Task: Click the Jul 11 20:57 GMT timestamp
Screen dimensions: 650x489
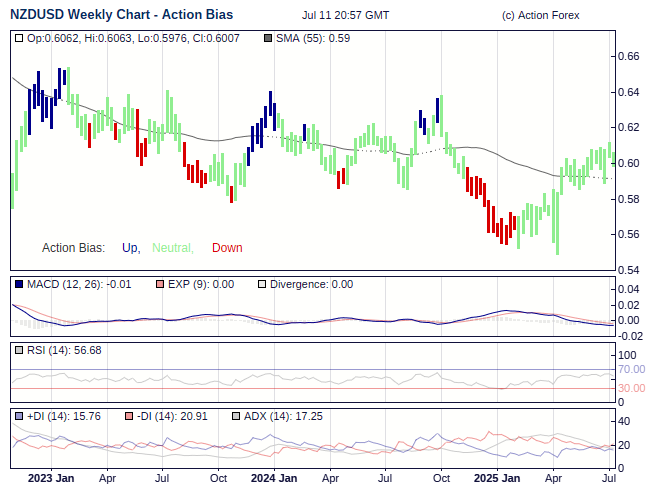Action: point(345,16)
